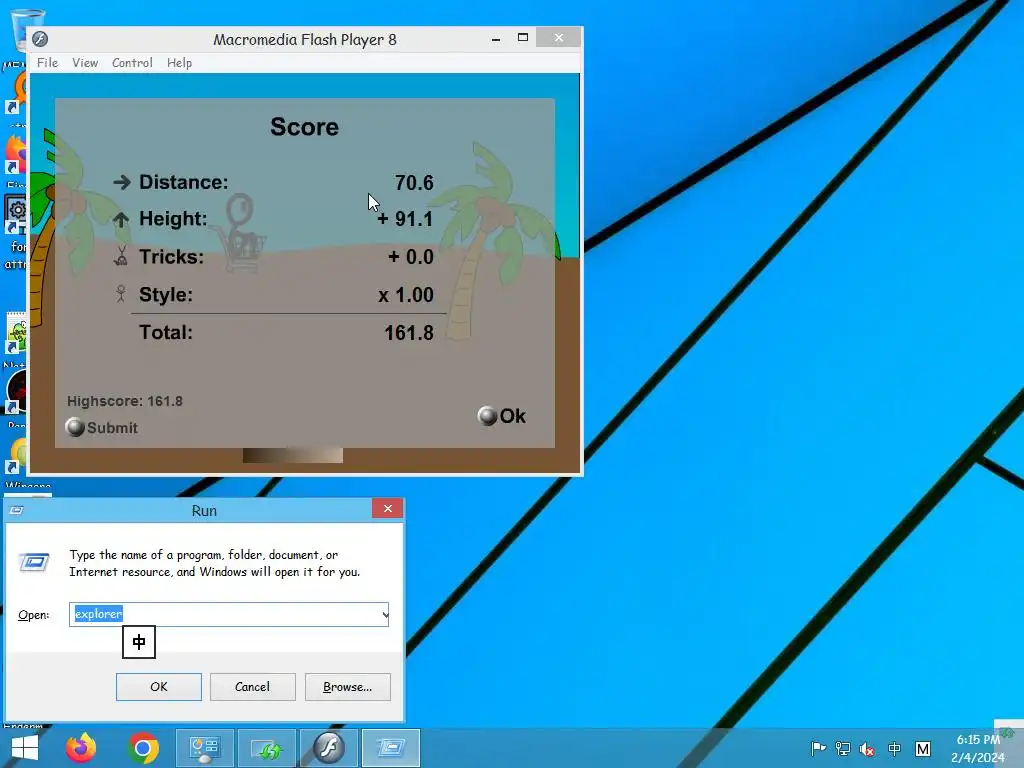
Task: Open the network tray icon
Action: click(843, 749)
